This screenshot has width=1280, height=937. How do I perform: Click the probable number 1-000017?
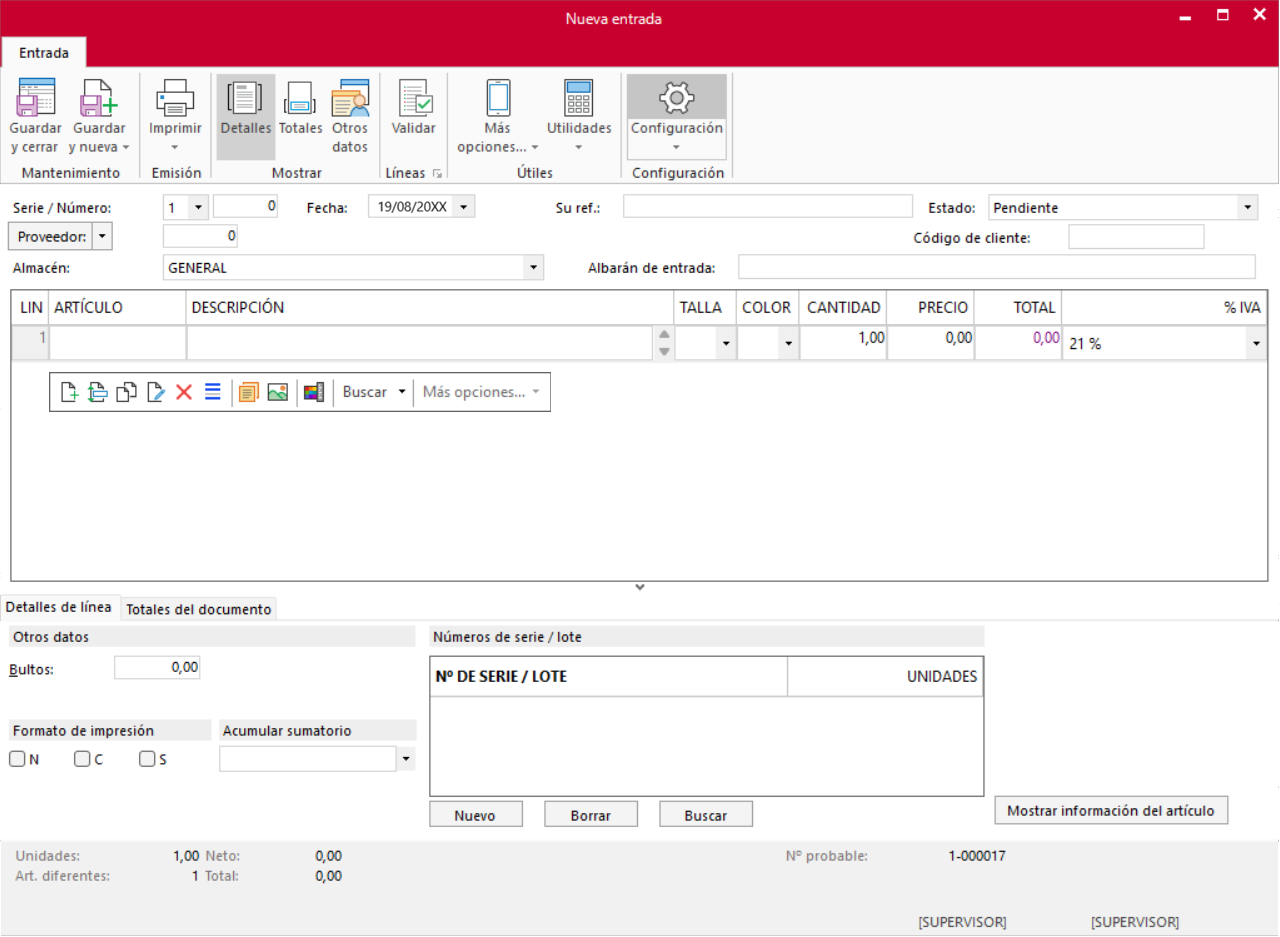(977, 856)
